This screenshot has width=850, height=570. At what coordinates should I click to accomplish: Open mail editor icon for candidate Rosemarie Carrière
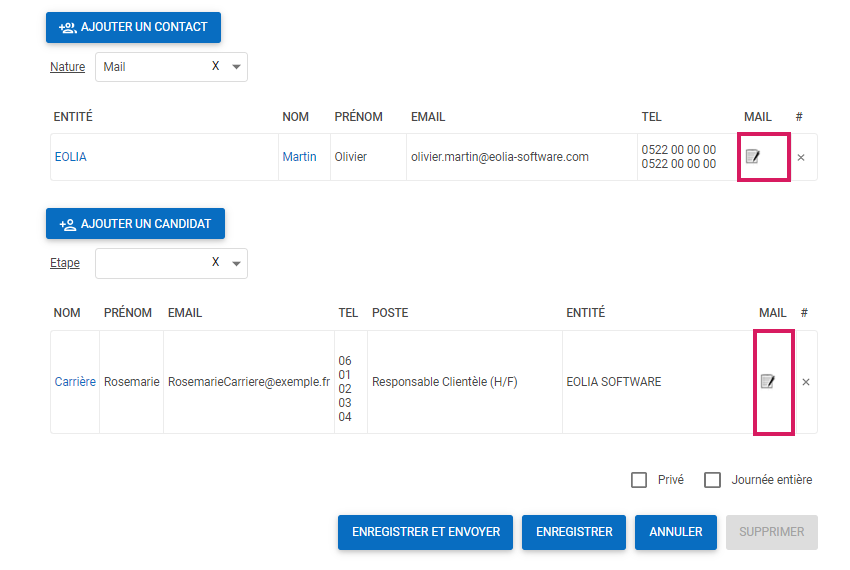tap(768, 382)
